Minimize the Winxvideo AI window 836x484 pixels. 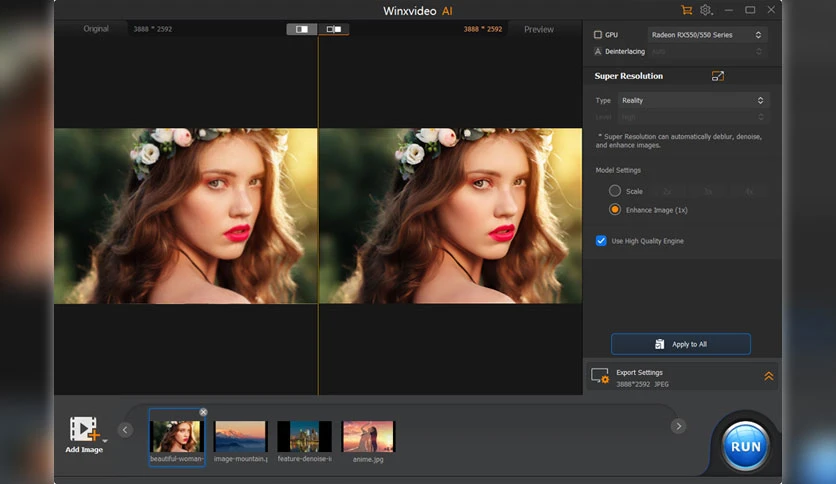pos(728,10)
